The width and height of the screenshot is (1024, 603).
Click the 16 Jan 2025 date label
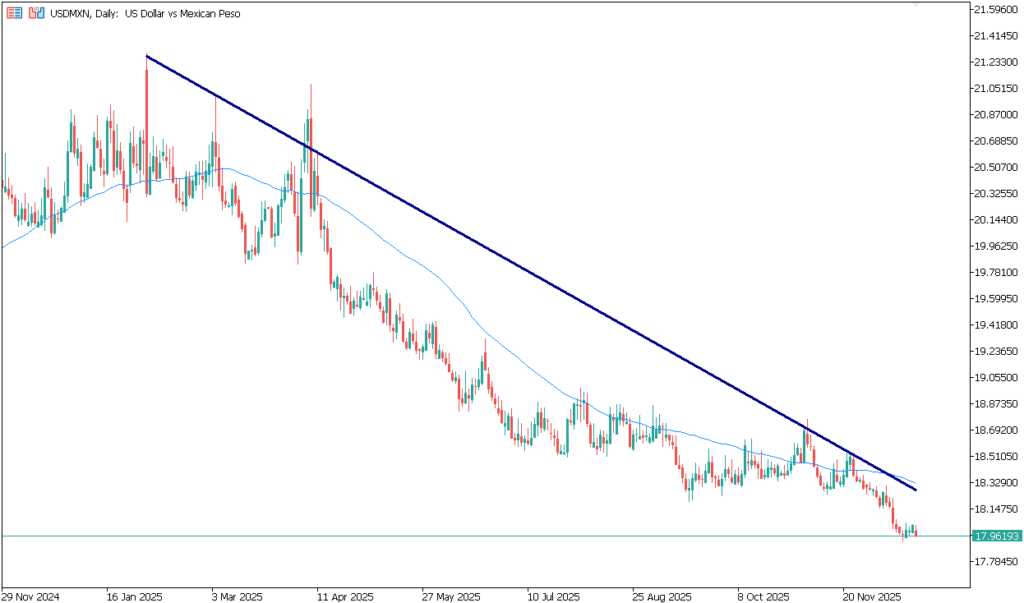[134, 596]
